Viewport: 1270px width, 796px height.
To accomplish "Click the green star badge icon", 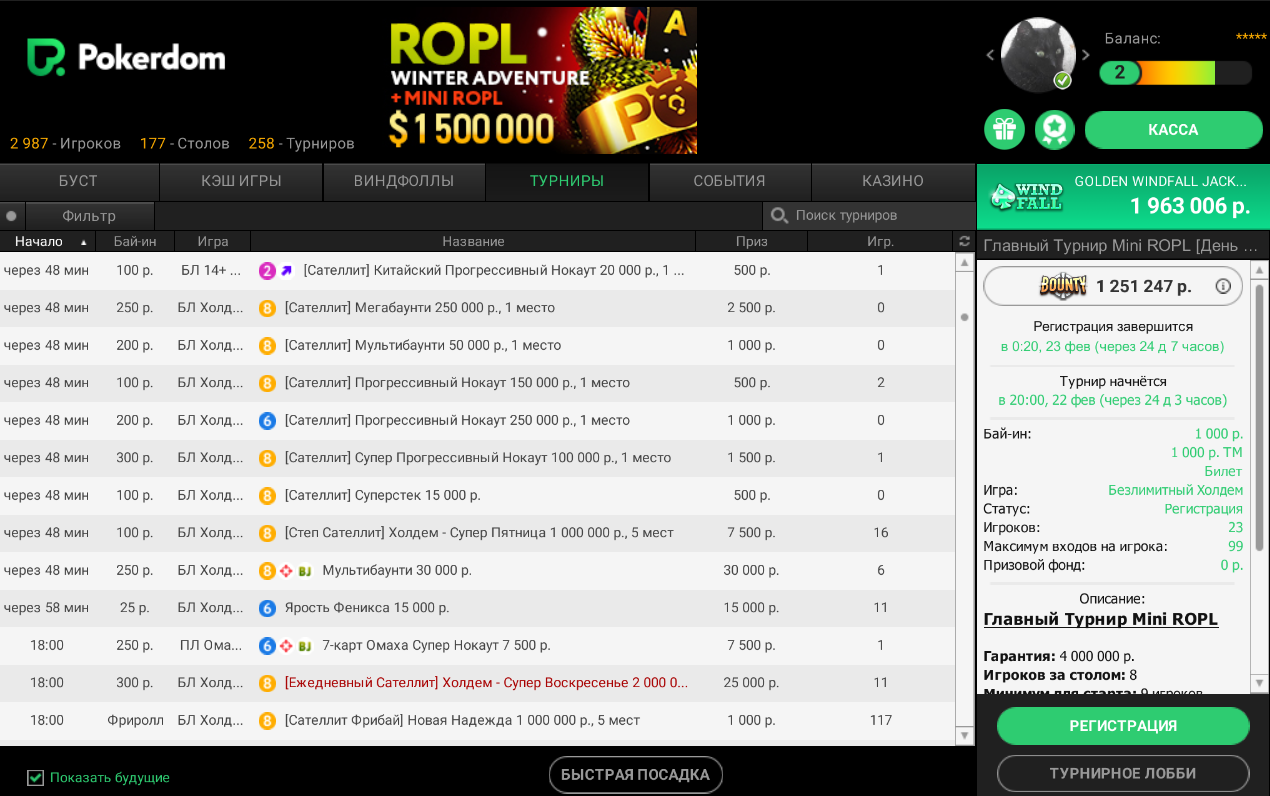I will (x=1054, y=129).
